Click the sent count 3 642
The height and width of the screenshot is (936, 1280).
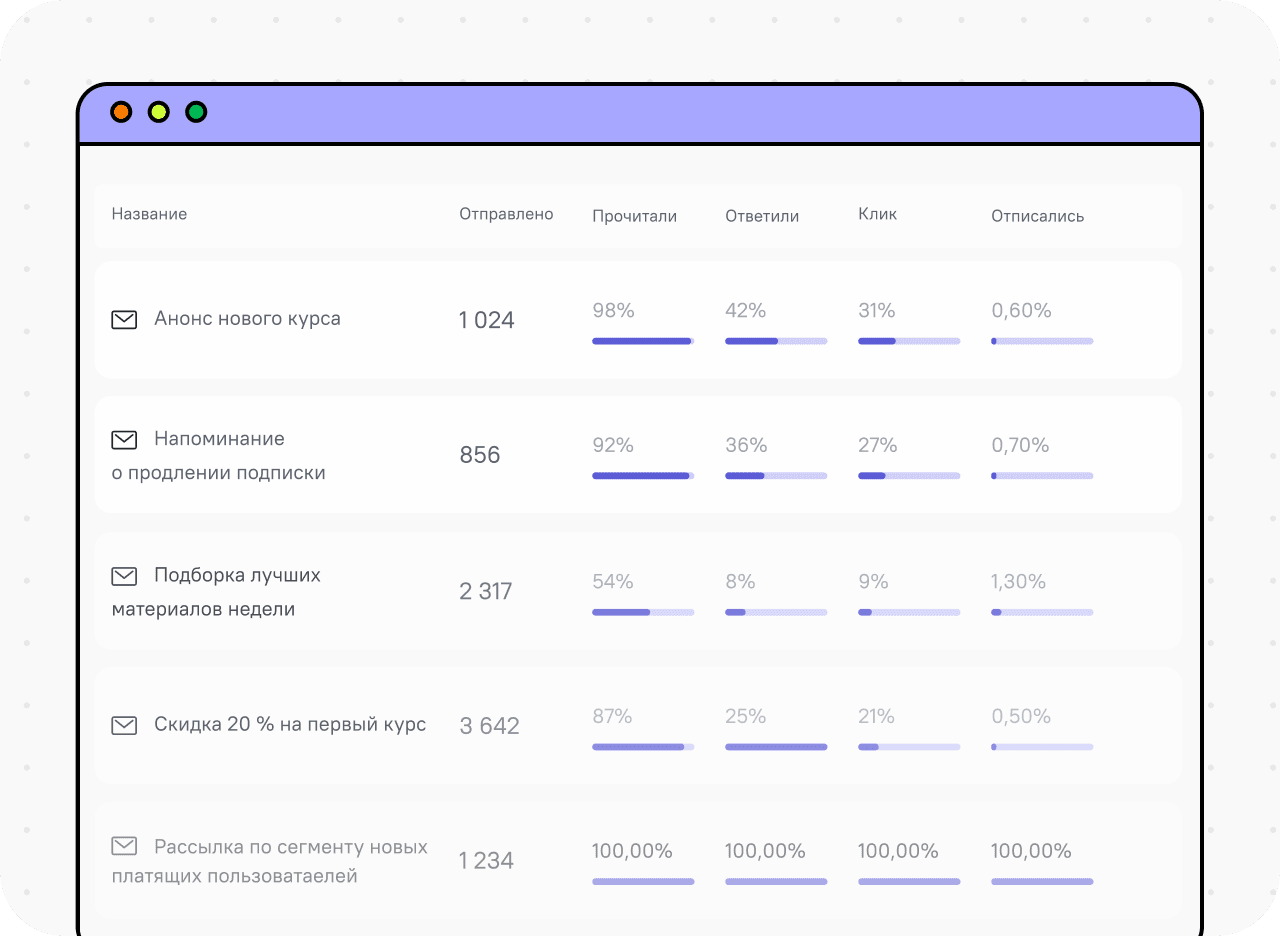(x=489, y=726)
